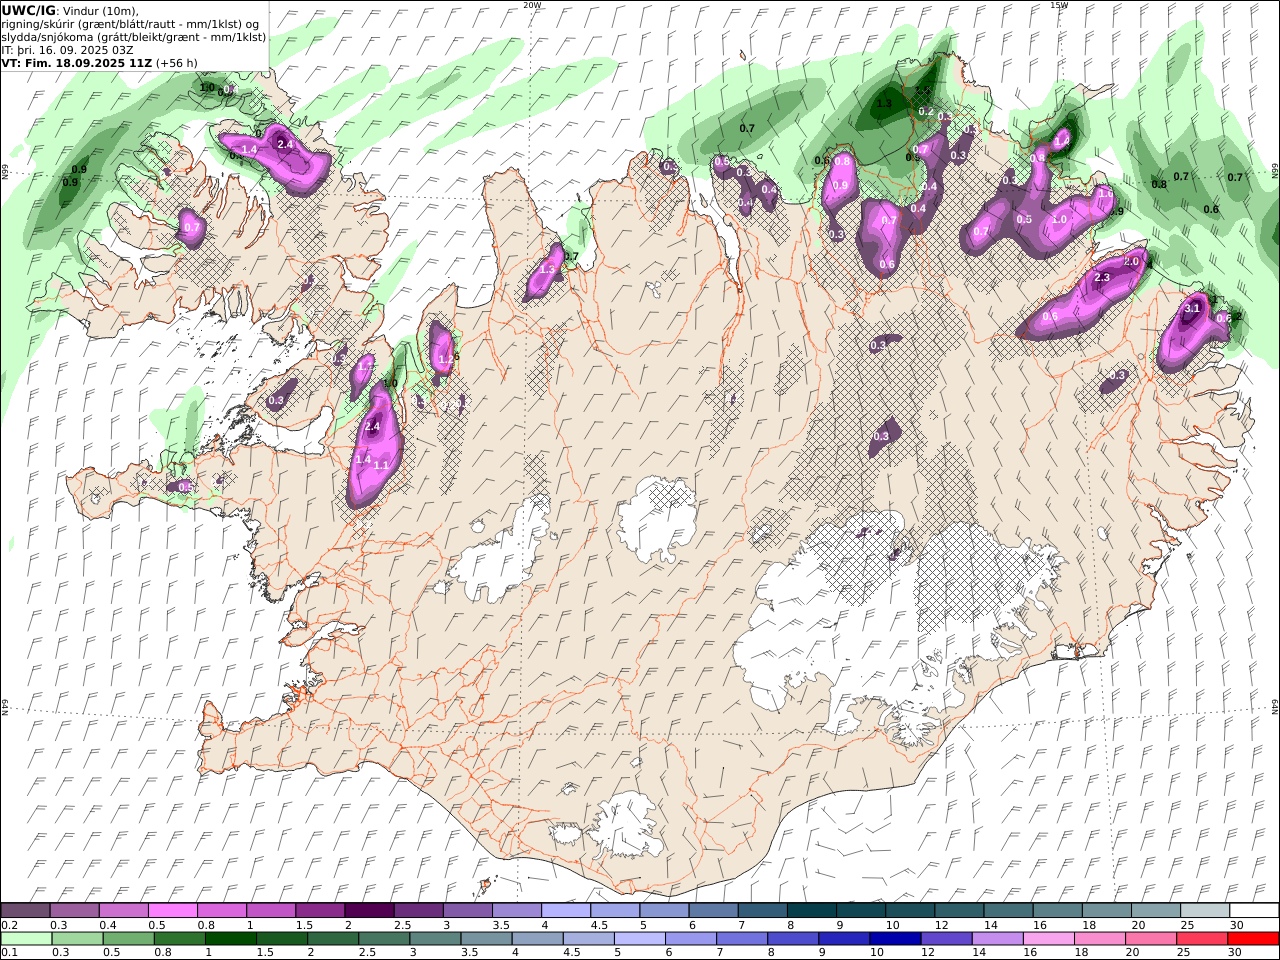Click the 20W longitude label at top
The height and width of the screenshot is (960, 1280).
[x=532, y=5]
